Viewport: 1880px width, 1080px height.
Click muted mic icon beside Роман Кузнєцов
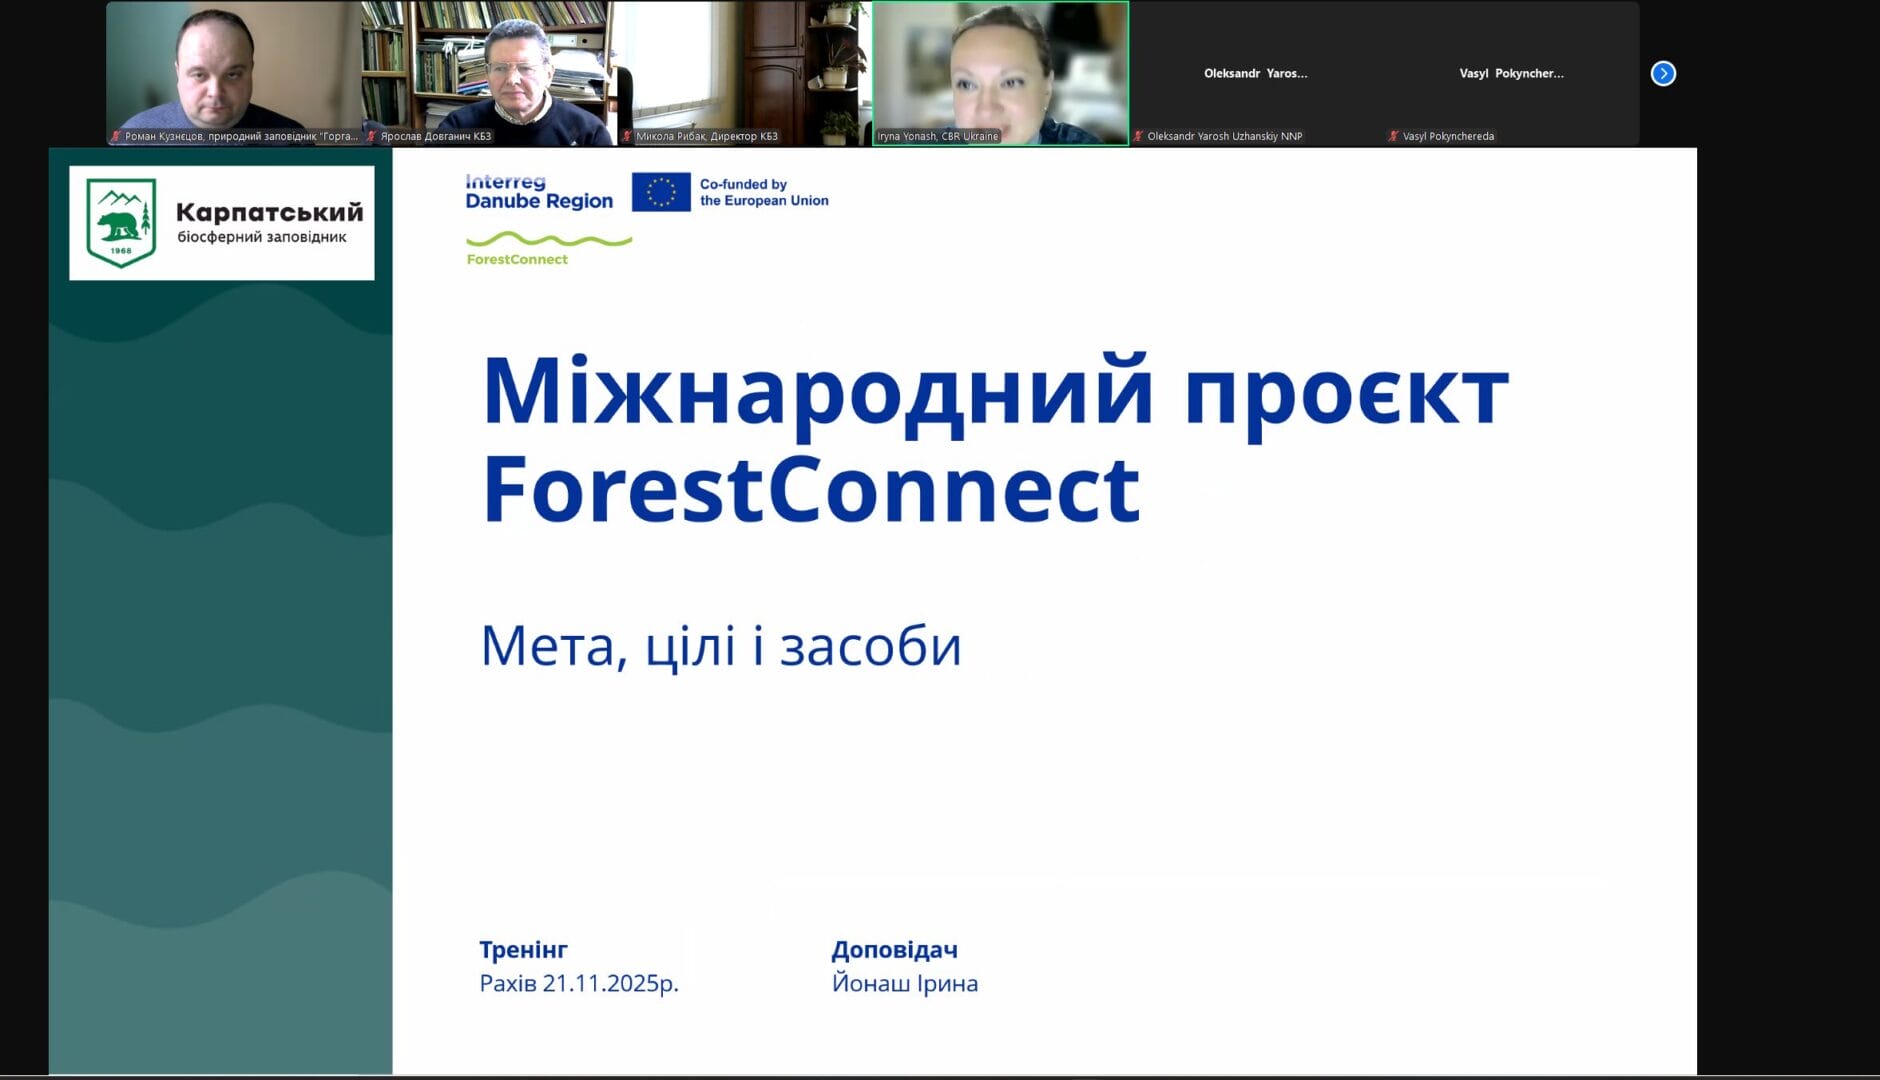click(x=116, y=136)
